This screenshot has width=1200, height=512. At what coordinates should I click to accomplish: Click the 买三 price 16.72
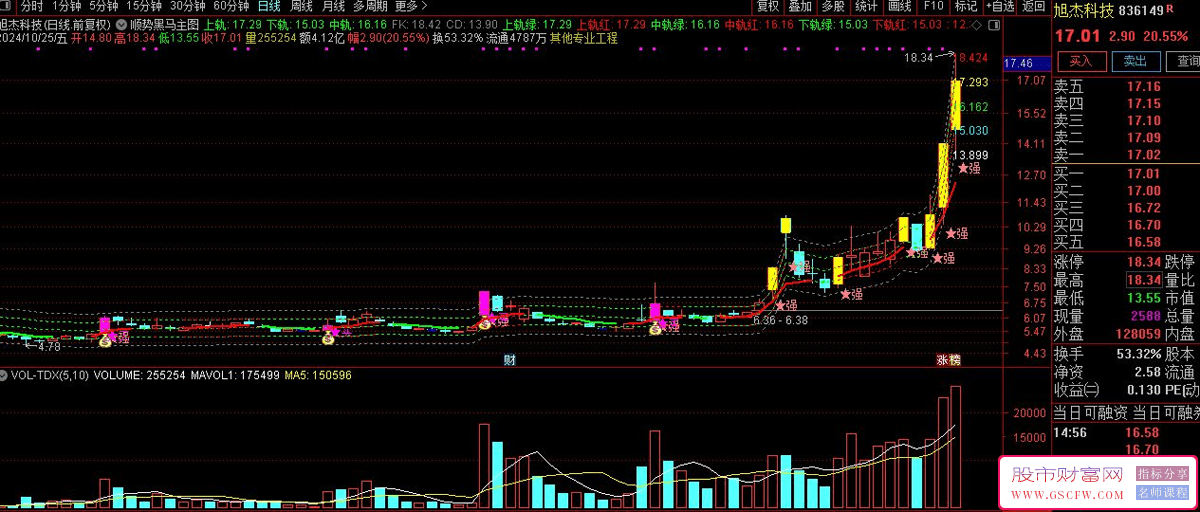[1143, 208]
